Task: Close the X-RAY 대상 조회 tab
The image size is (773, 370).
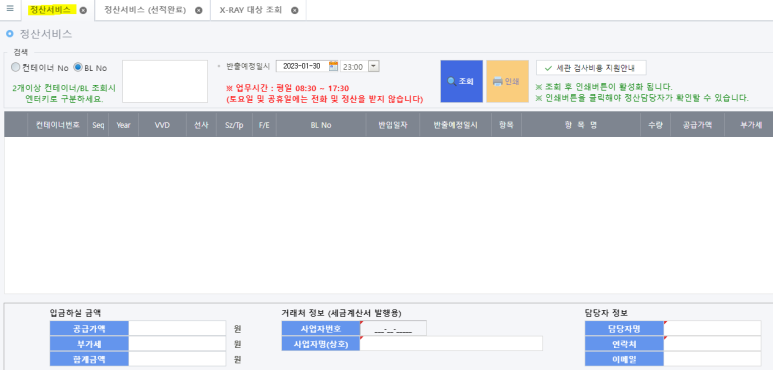Action: [295, 10]
